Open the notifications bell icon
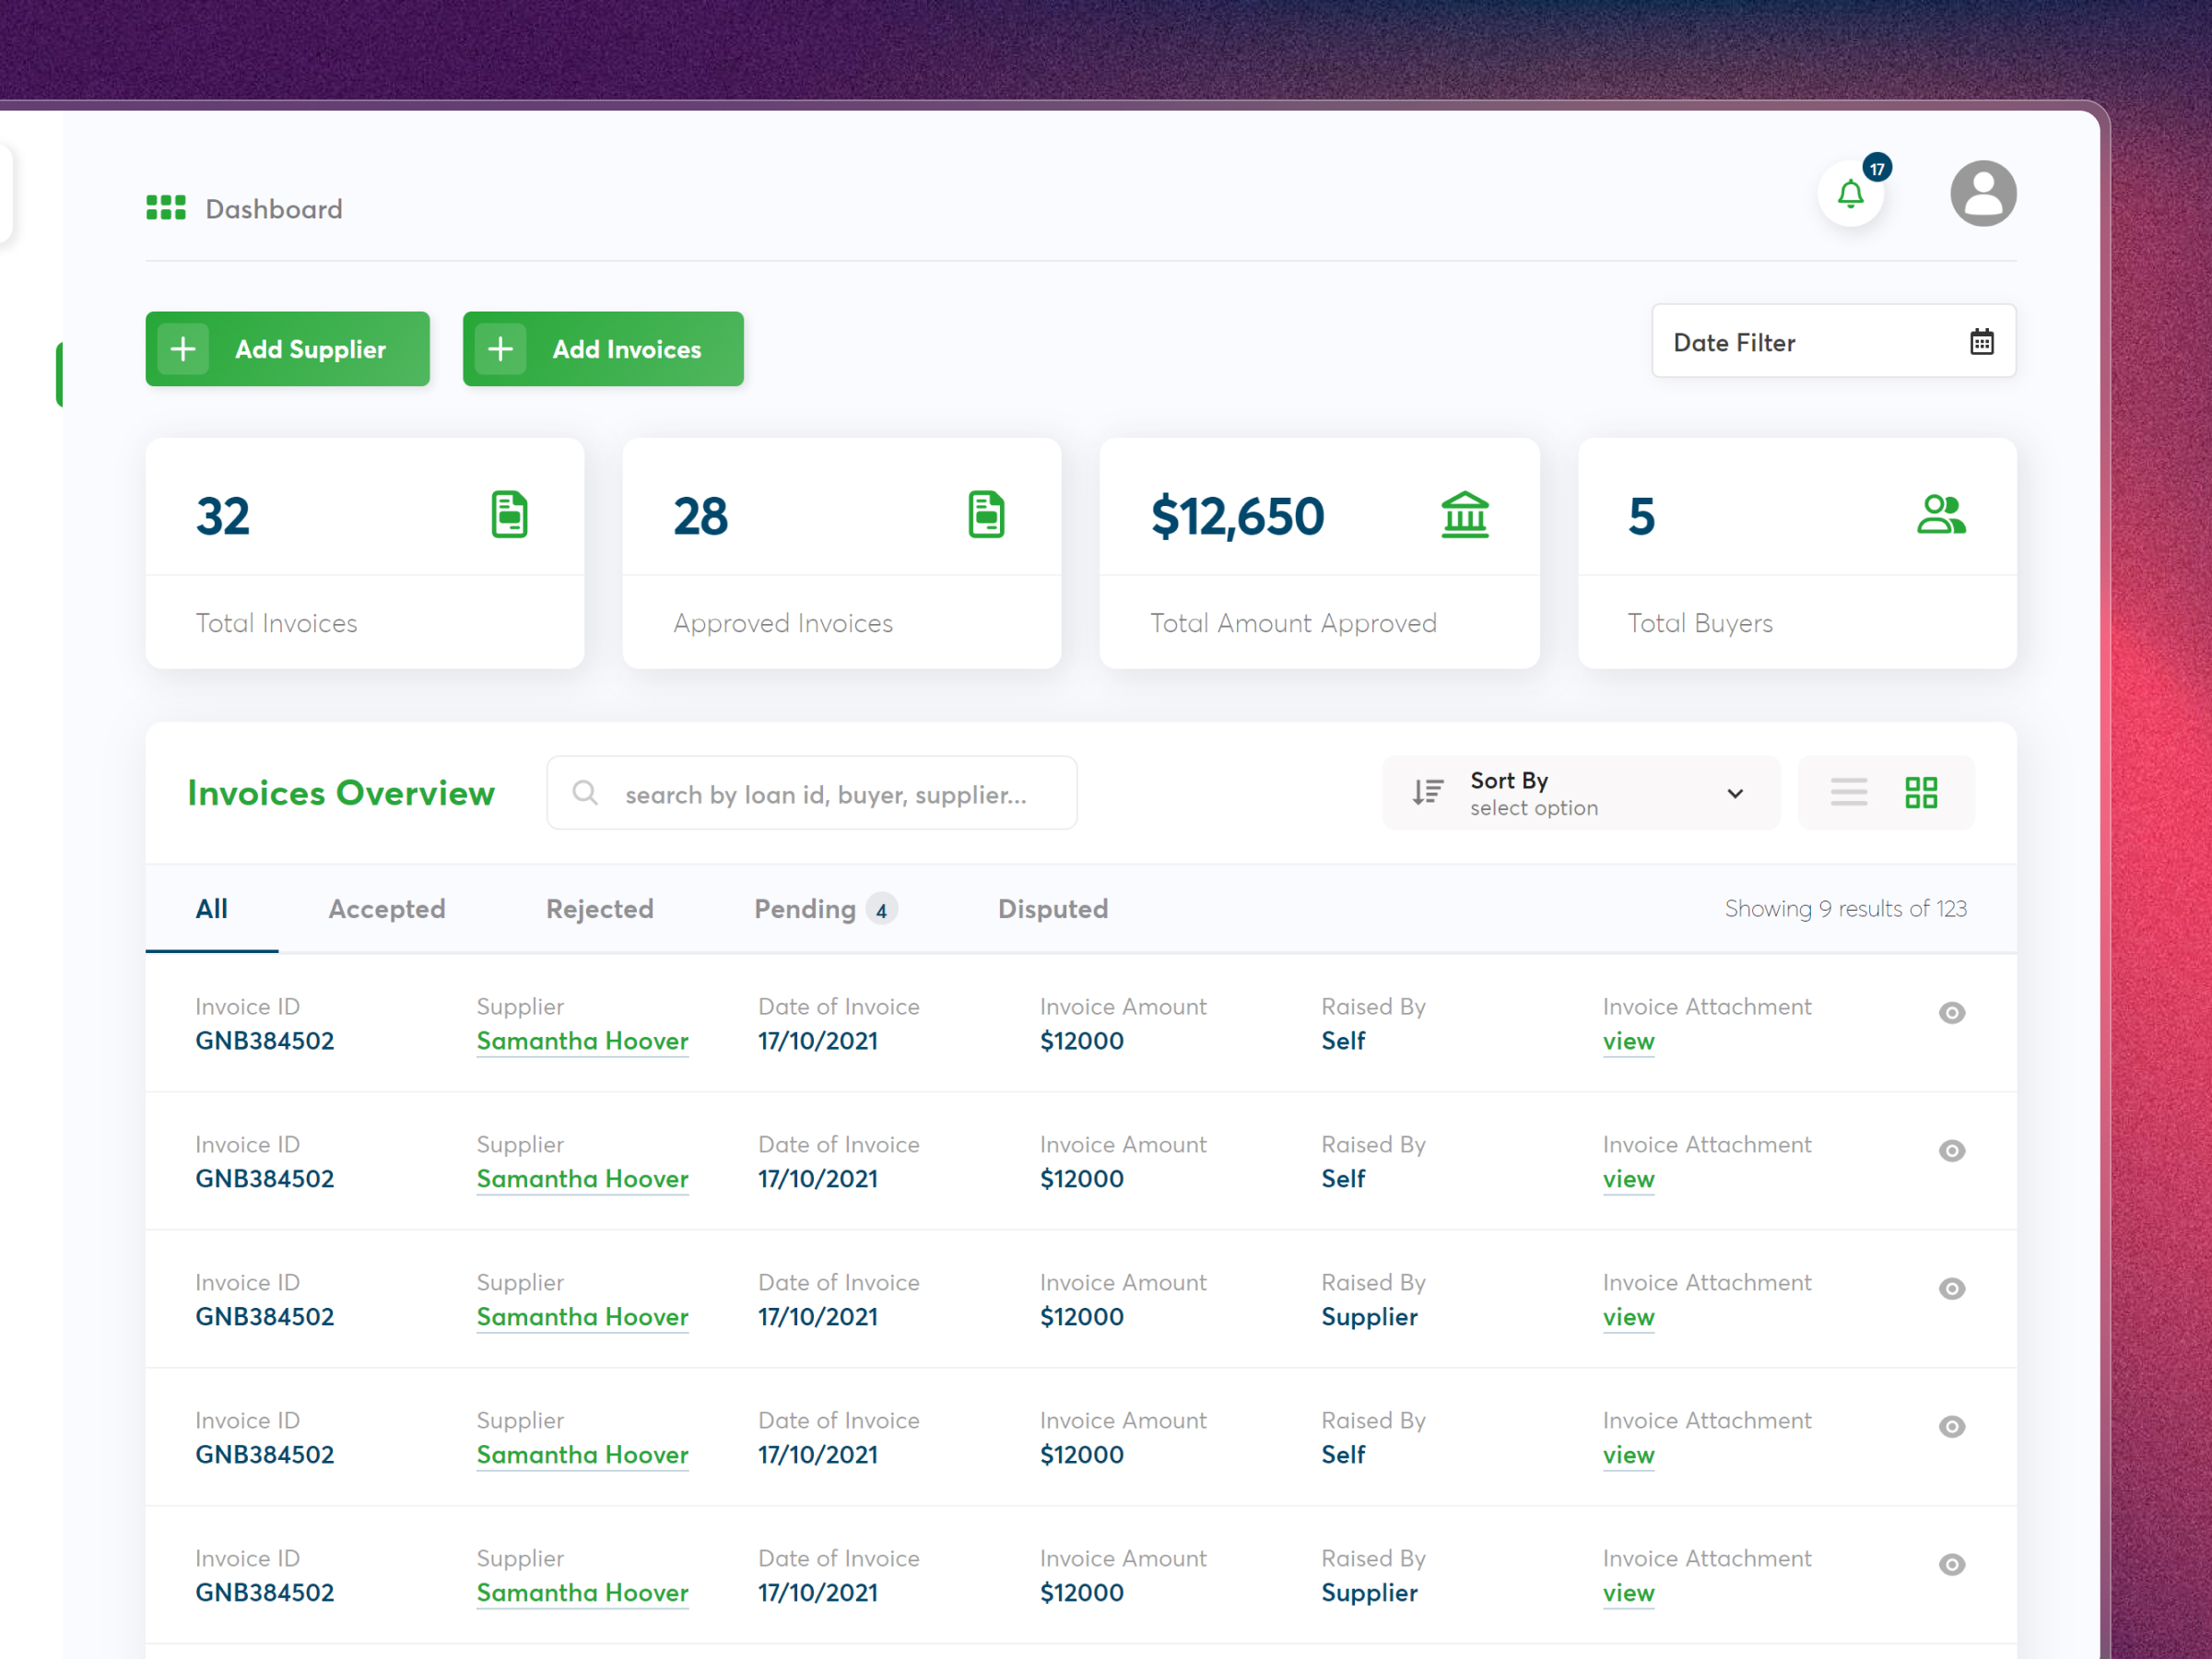 click(x=1850, y=193)
